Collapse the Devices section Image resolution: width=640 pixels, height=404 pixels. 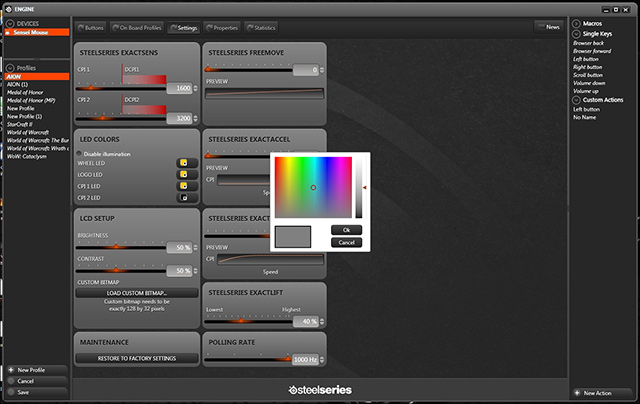(x=10, y=24)
